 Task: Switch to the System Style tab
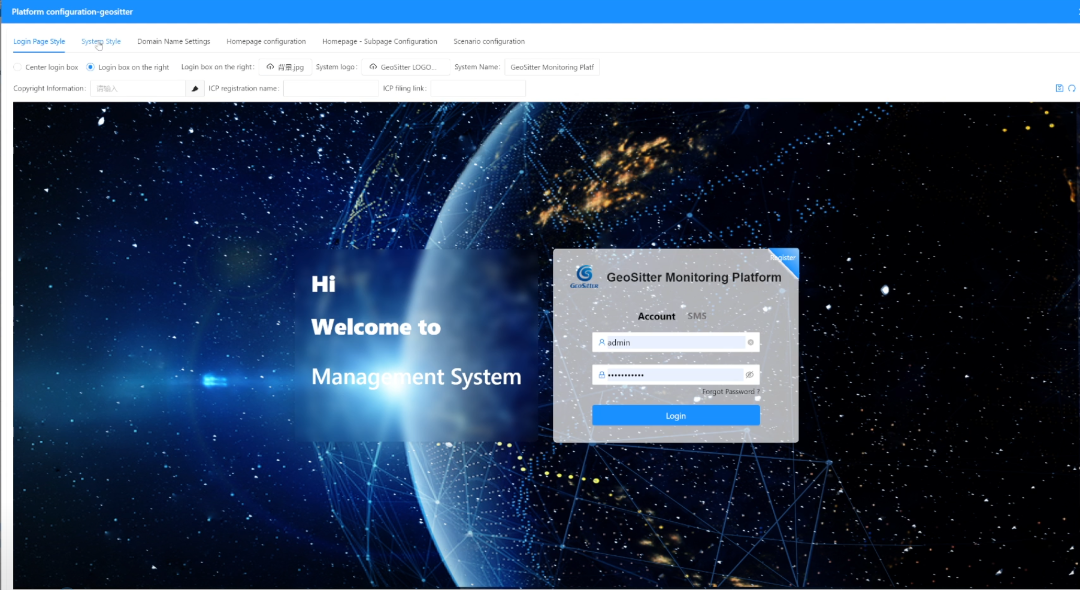101,41
